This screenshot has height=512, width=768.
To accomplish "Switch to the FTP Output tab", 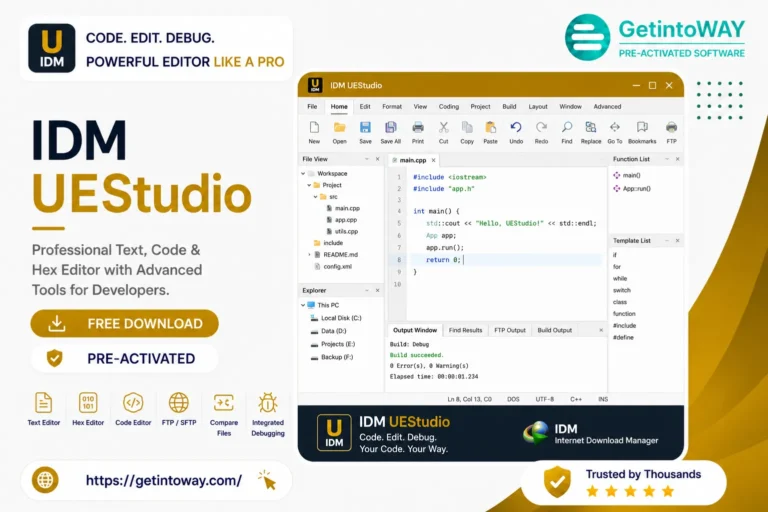I will click(x=510, y=330).
